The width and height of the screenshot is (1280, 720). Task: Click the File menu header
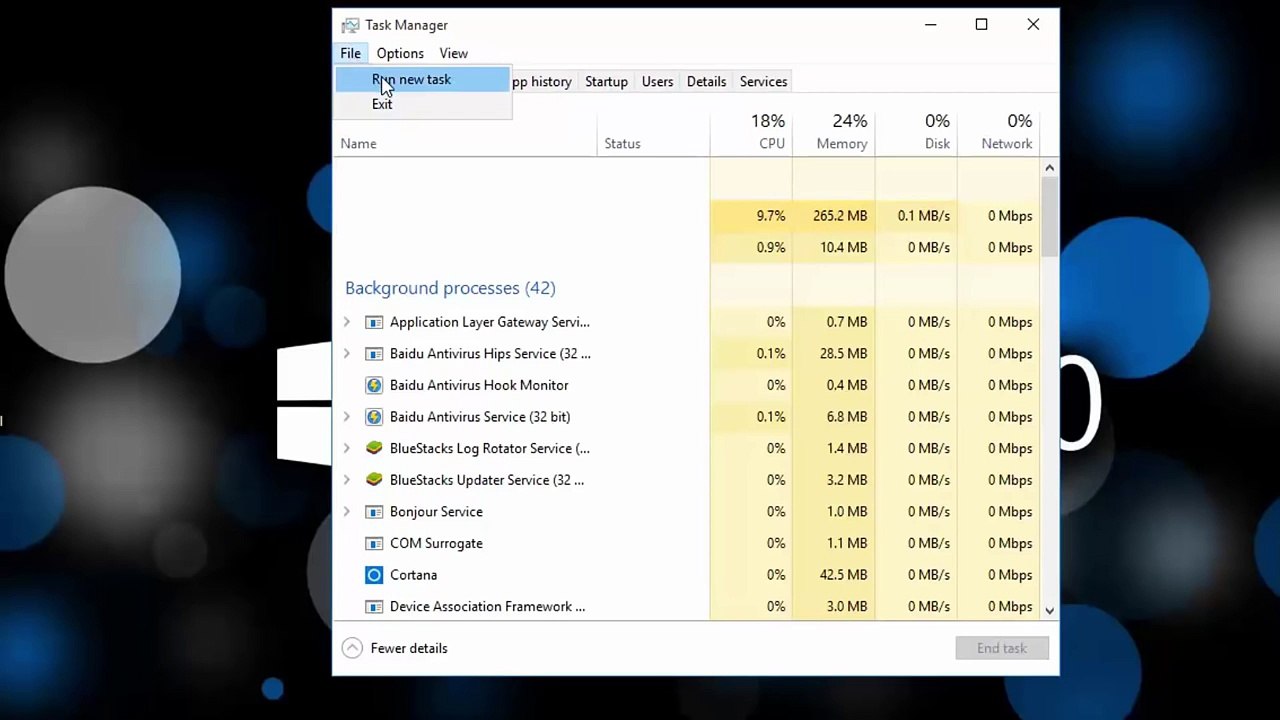[x=350, y=53]
